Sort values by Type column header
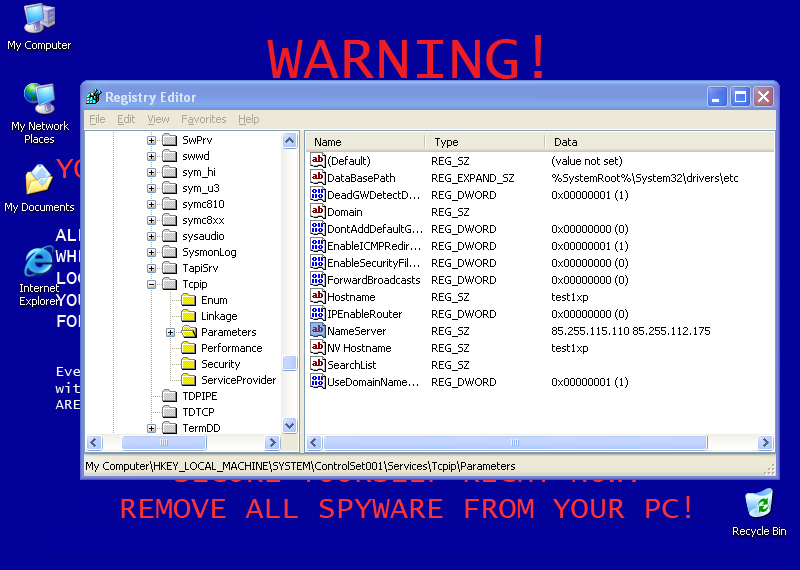Image resolution: width=800 pixels, height=570 pixels. coord(485,142)
